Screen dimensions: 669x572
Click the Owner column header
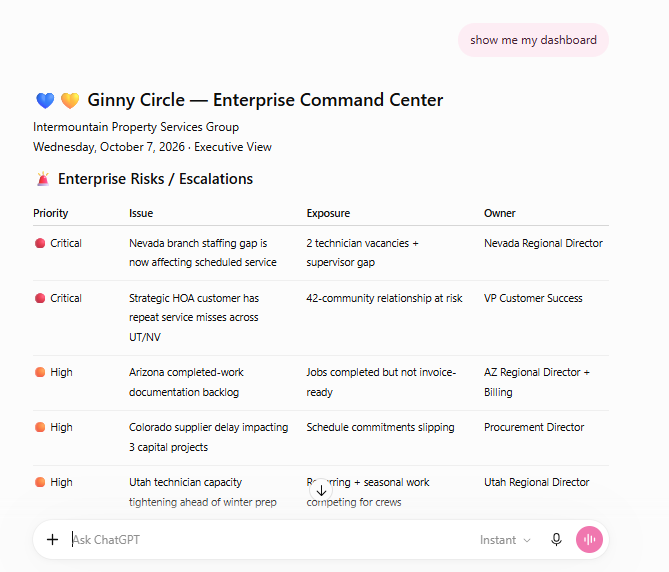tap(500, 213)
